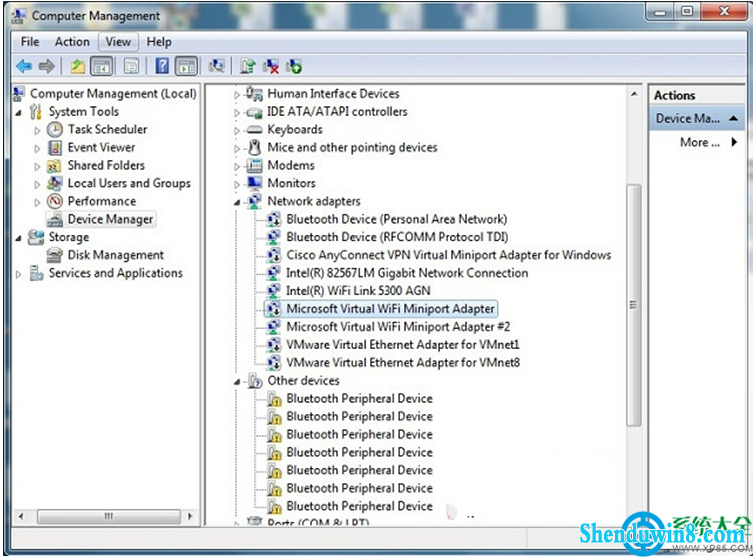Expand the Monitors category
Image resolution: width=755 pixels, height=559 pixels.
236,184
